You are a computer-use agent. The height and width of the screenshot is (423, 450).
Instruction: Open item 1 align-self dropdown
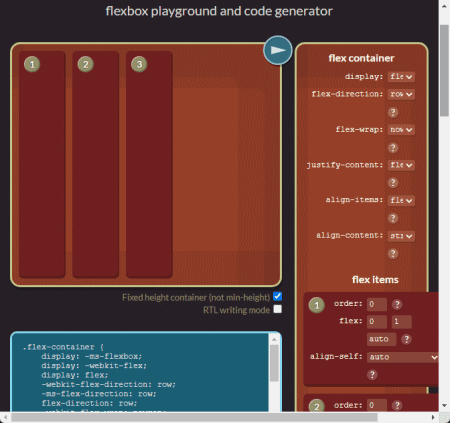403,357
